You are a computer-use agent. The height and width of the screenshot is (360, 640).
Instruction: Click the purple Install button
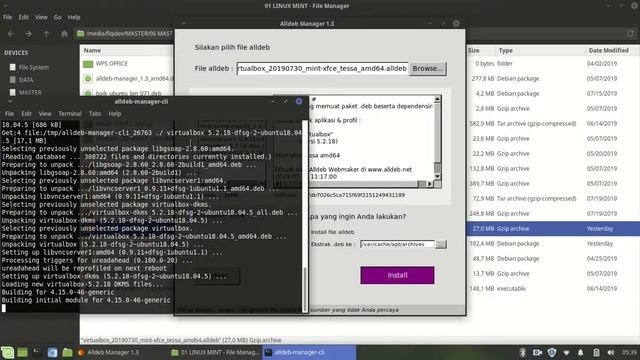coord(397,275)
